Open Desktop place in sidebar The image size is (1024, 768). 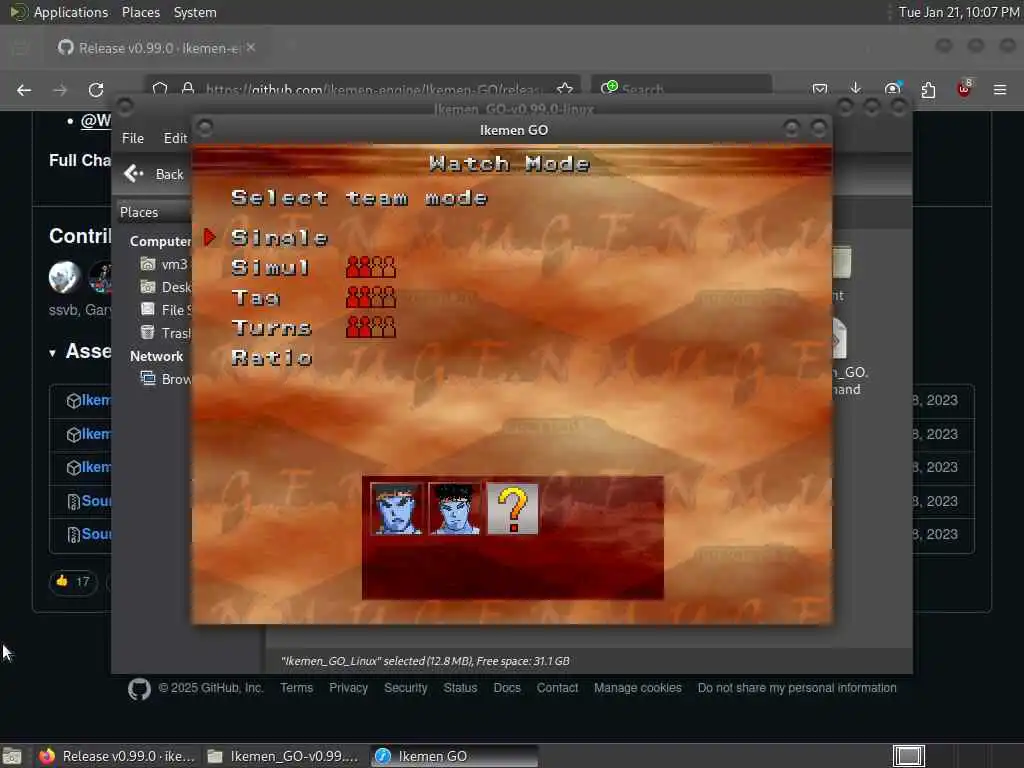coord(165,287)
